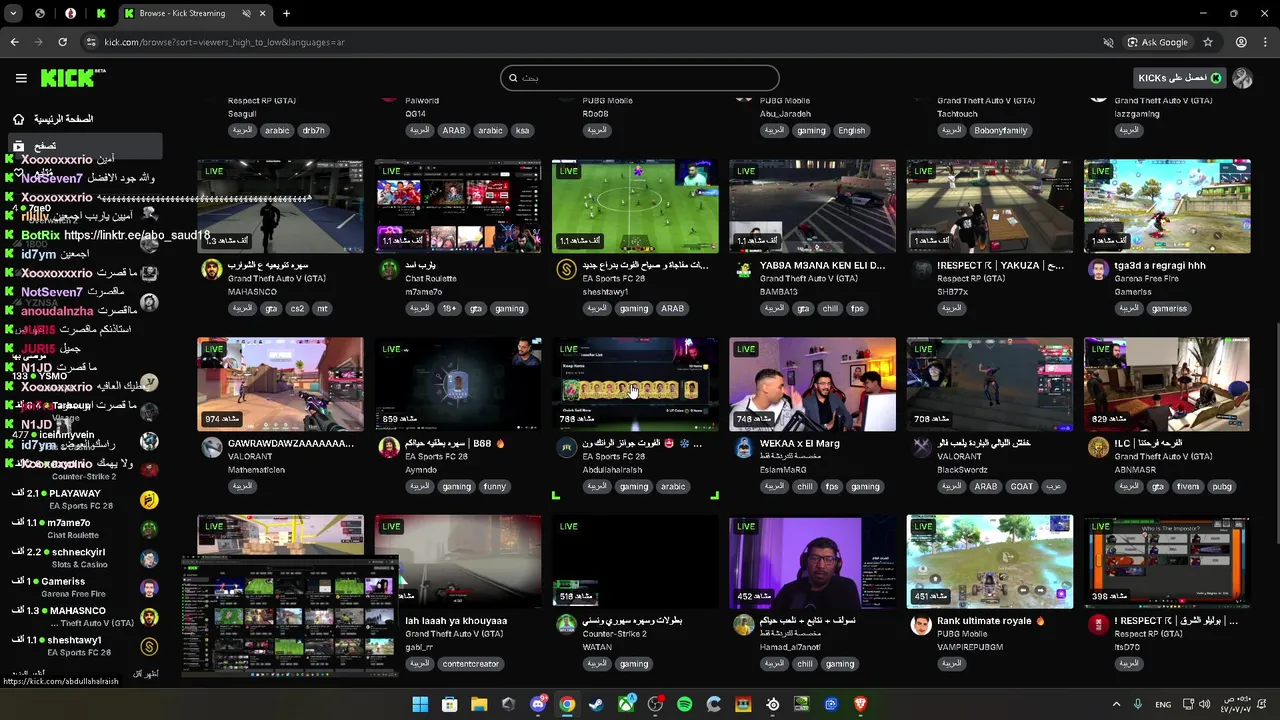The width and height of the screenshot is (1280, 720).
Task: Open Discord from the taskbar
Action: 538,704
